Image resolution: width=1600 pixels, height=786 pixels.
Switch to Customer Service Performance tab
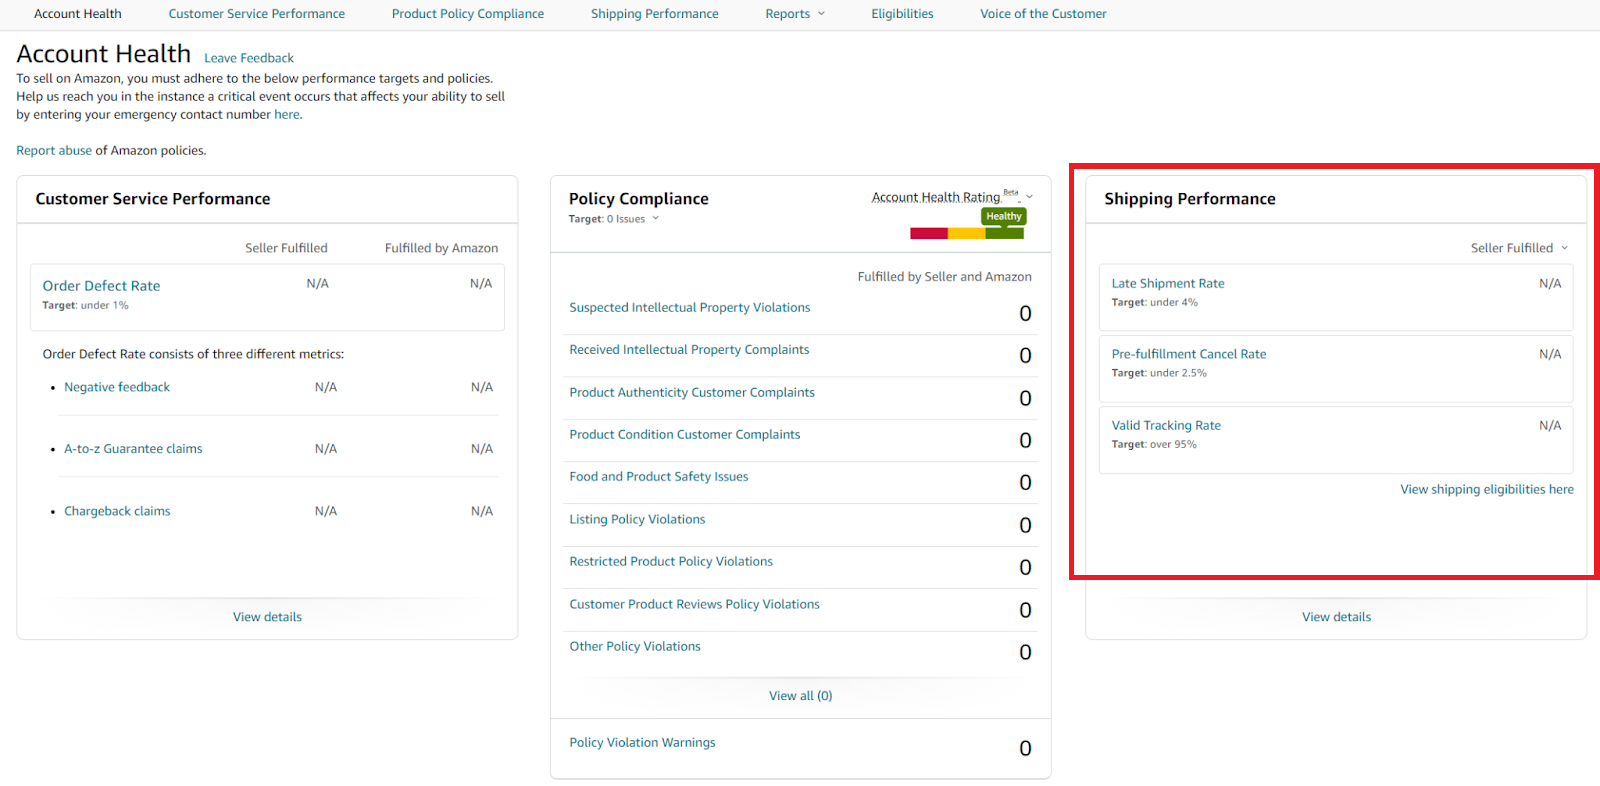[256, 14]
